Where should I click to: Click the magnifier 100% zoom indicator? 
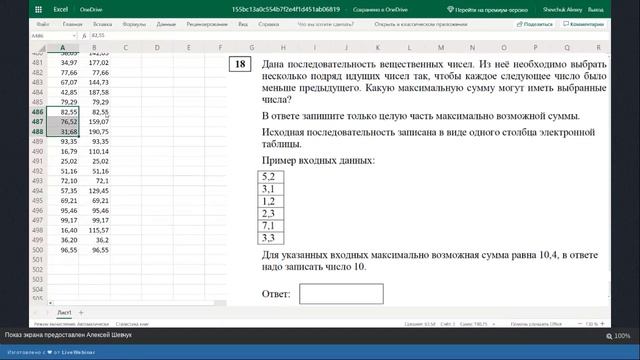(618, 336)
